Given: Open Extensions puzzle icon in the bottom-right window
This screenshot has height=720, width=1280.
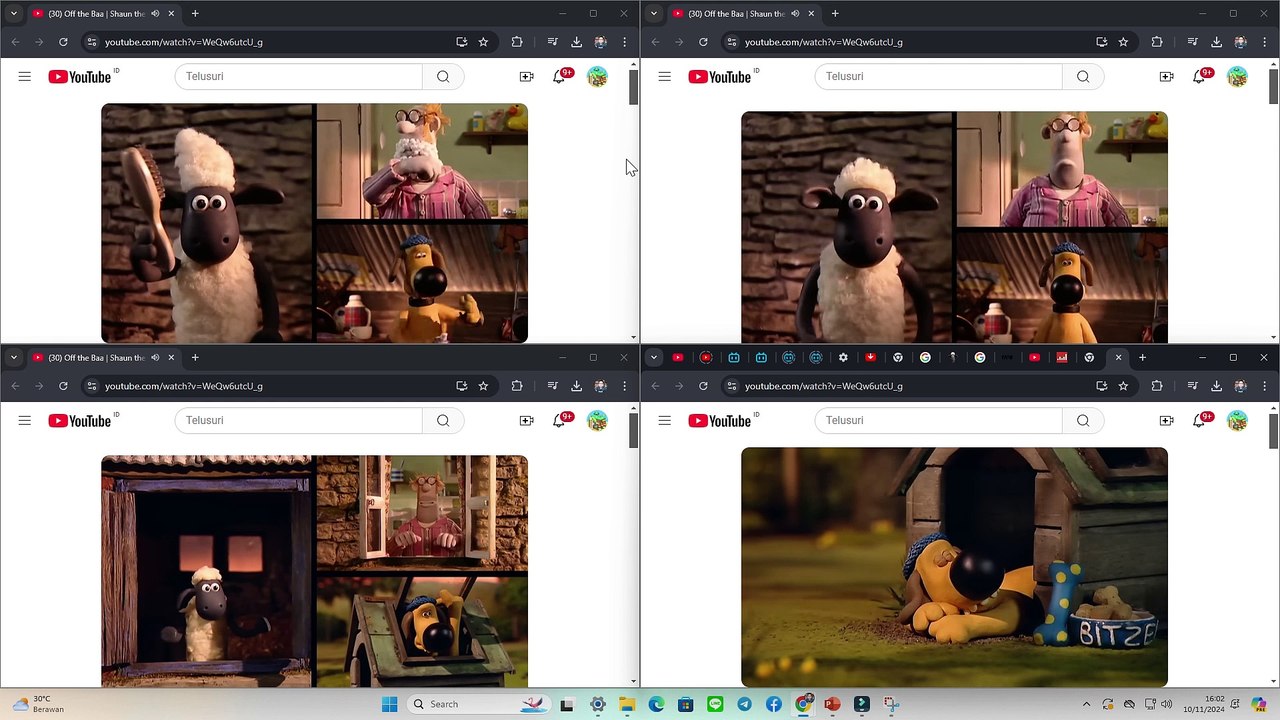Looking at the screenshot, I should click(x=1157, y=386).
